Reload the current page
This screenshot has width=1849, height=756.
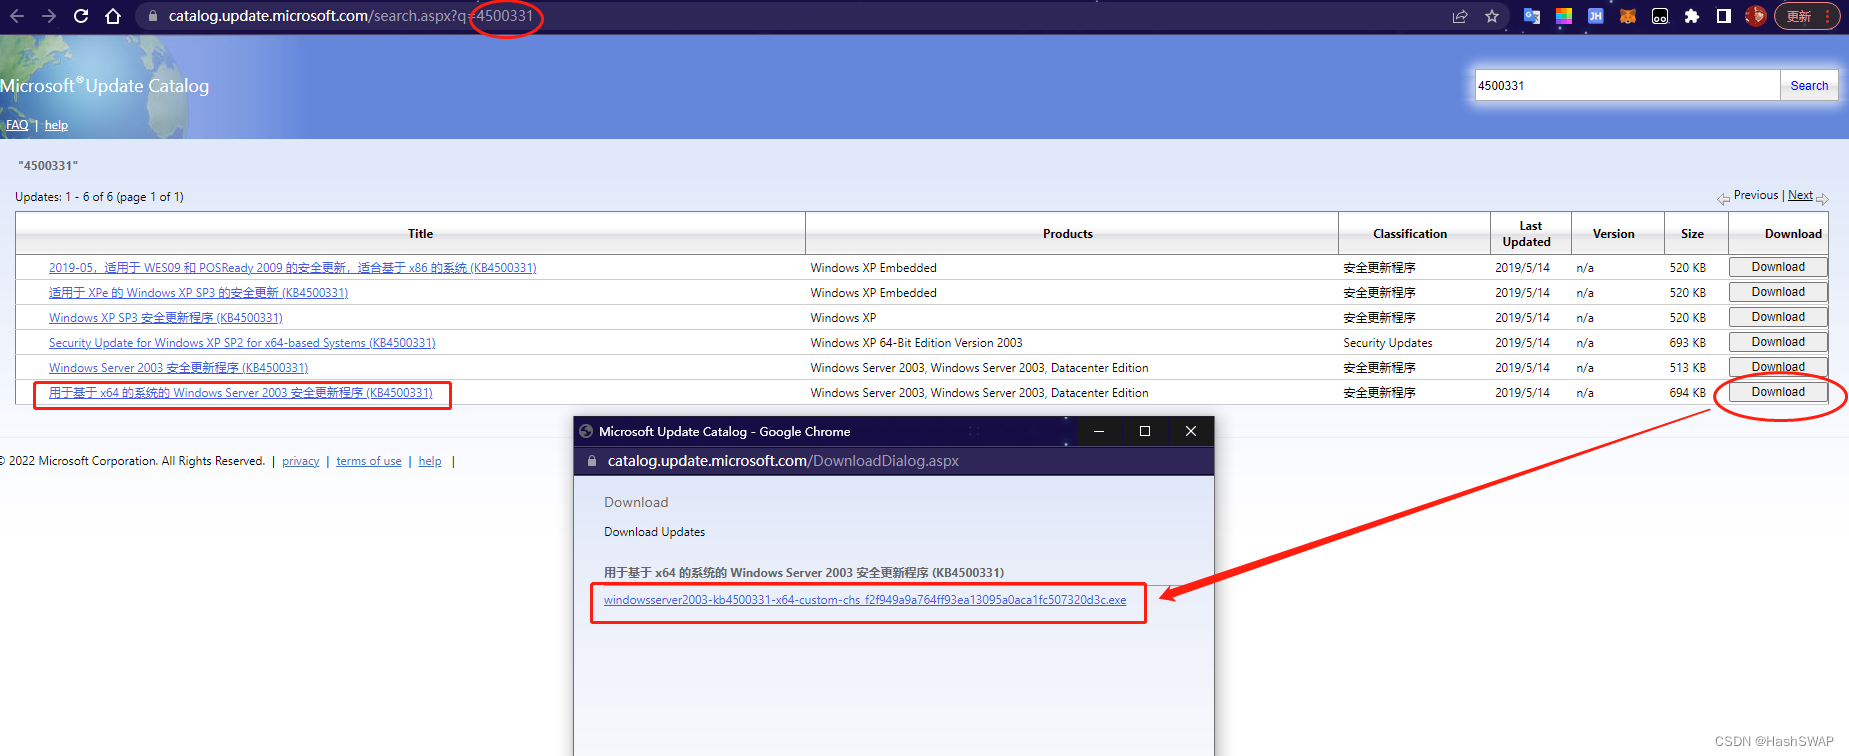(81, 16)
